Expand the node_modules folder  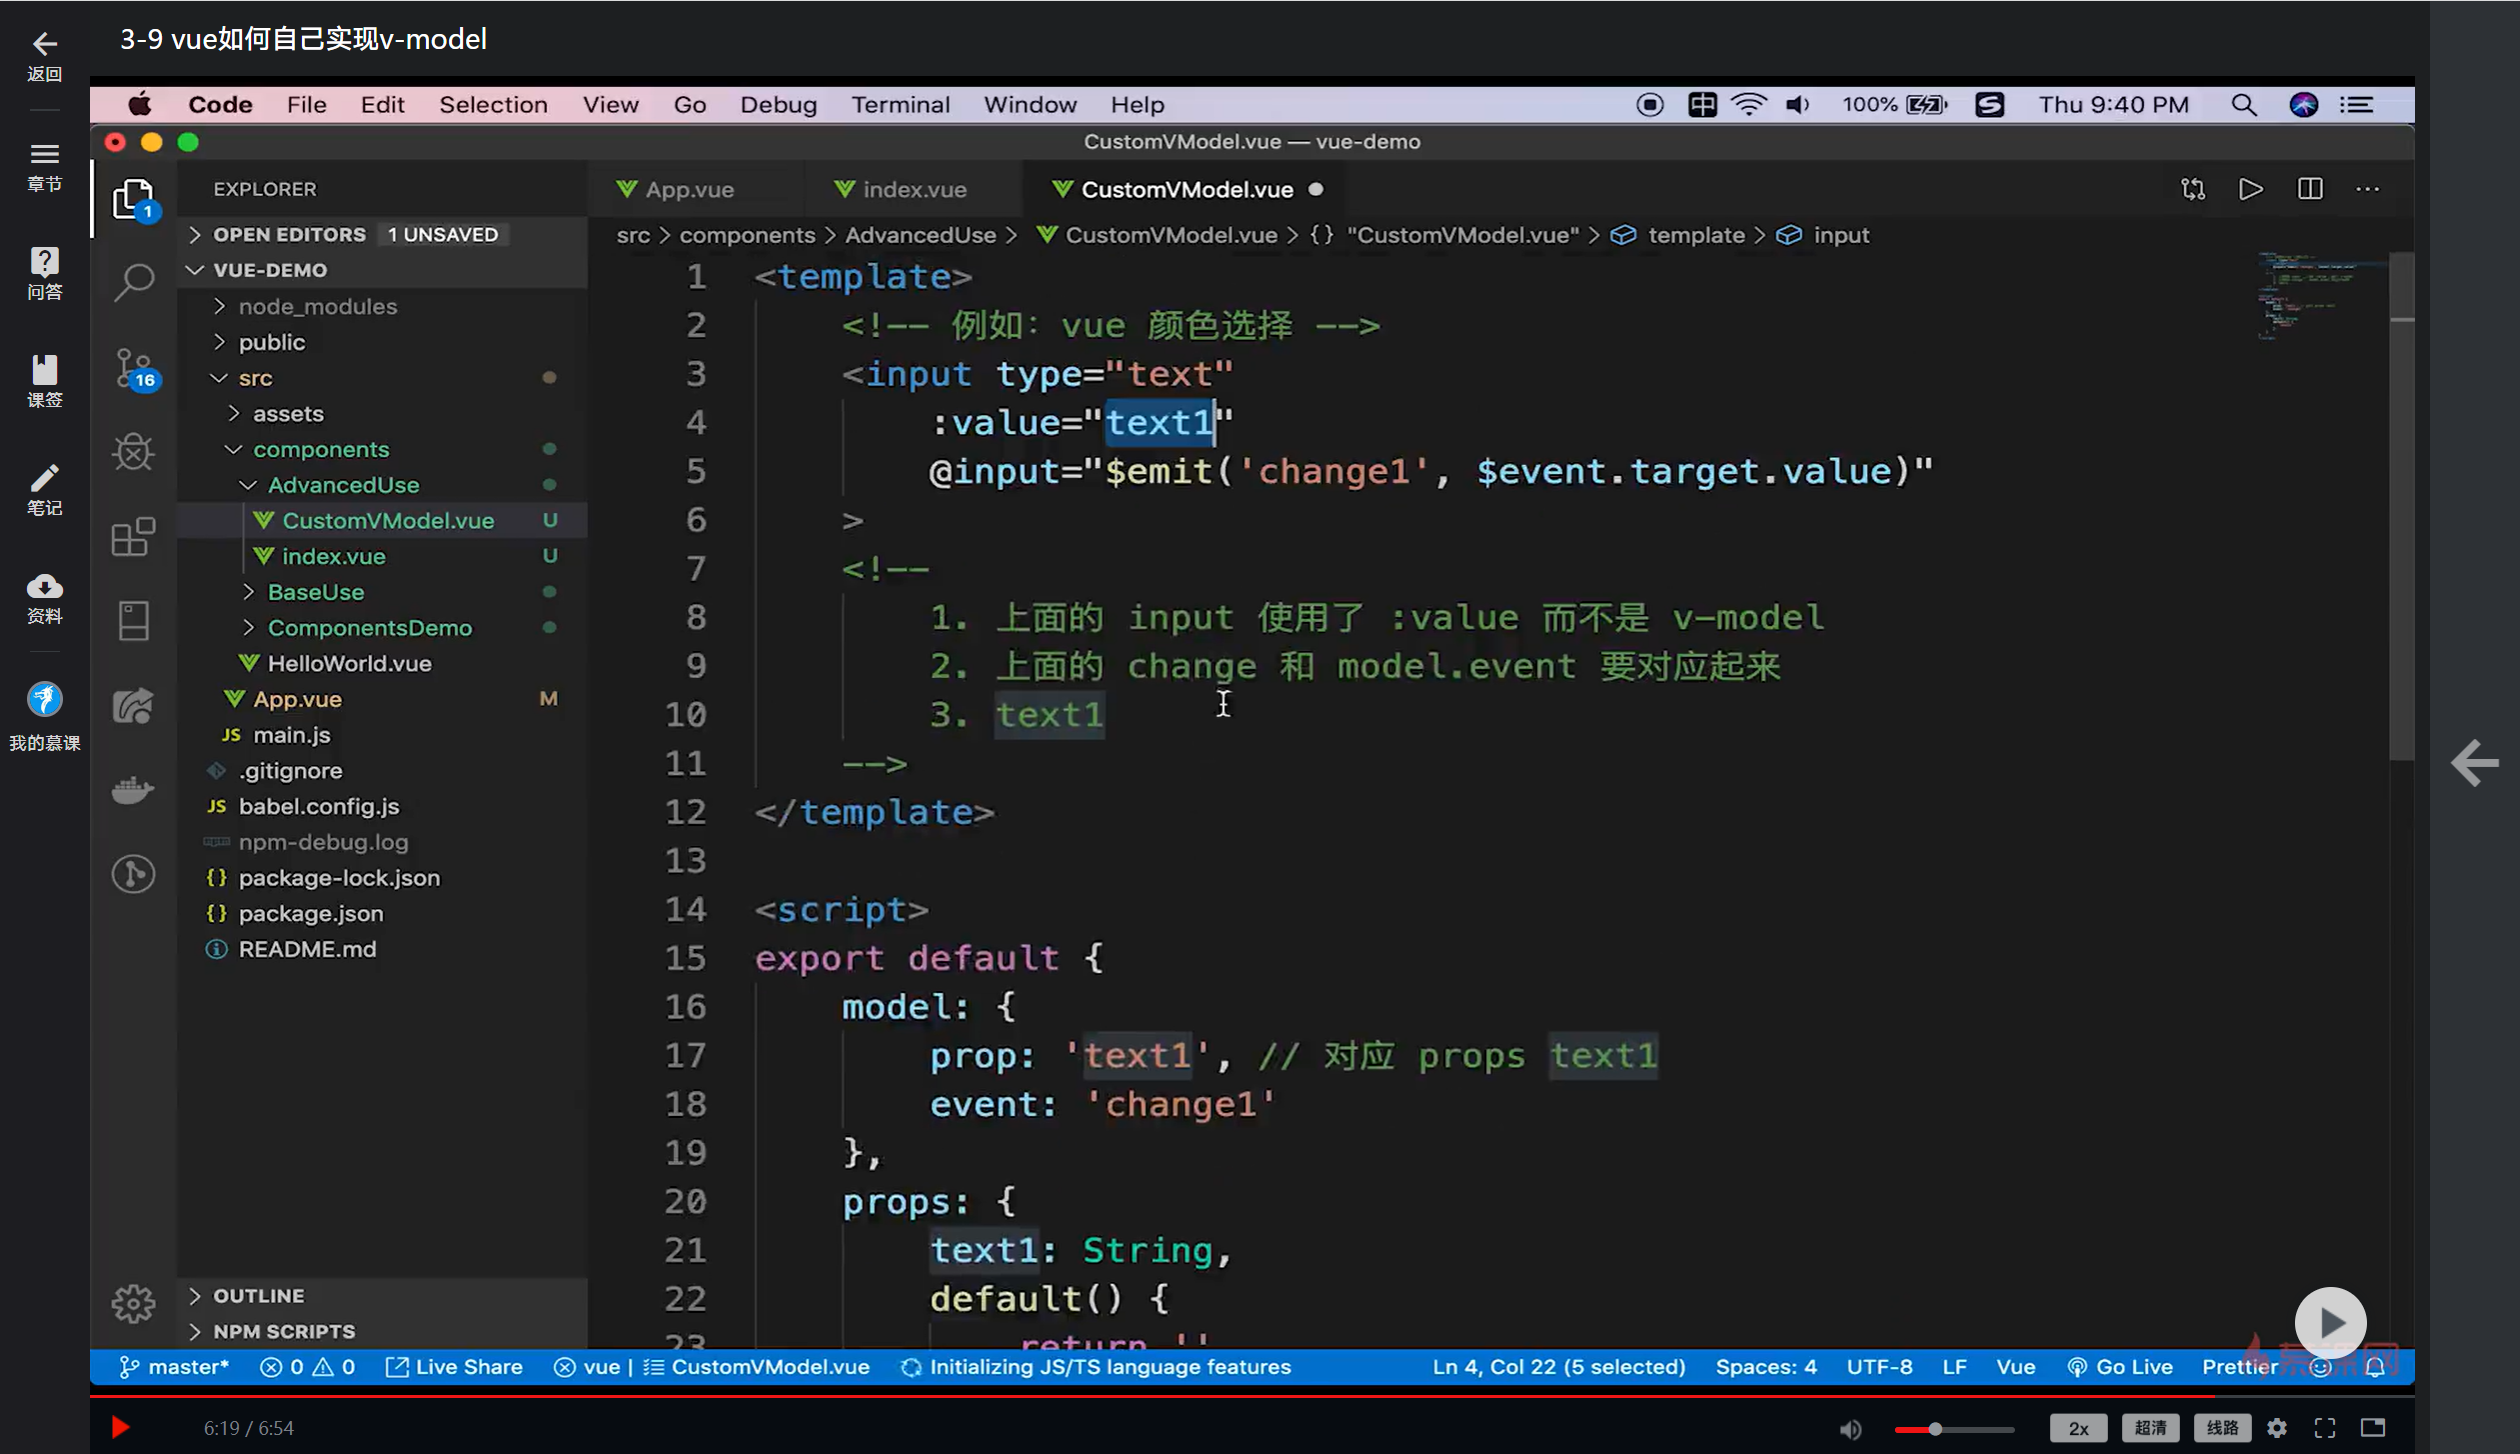point(317,306)
